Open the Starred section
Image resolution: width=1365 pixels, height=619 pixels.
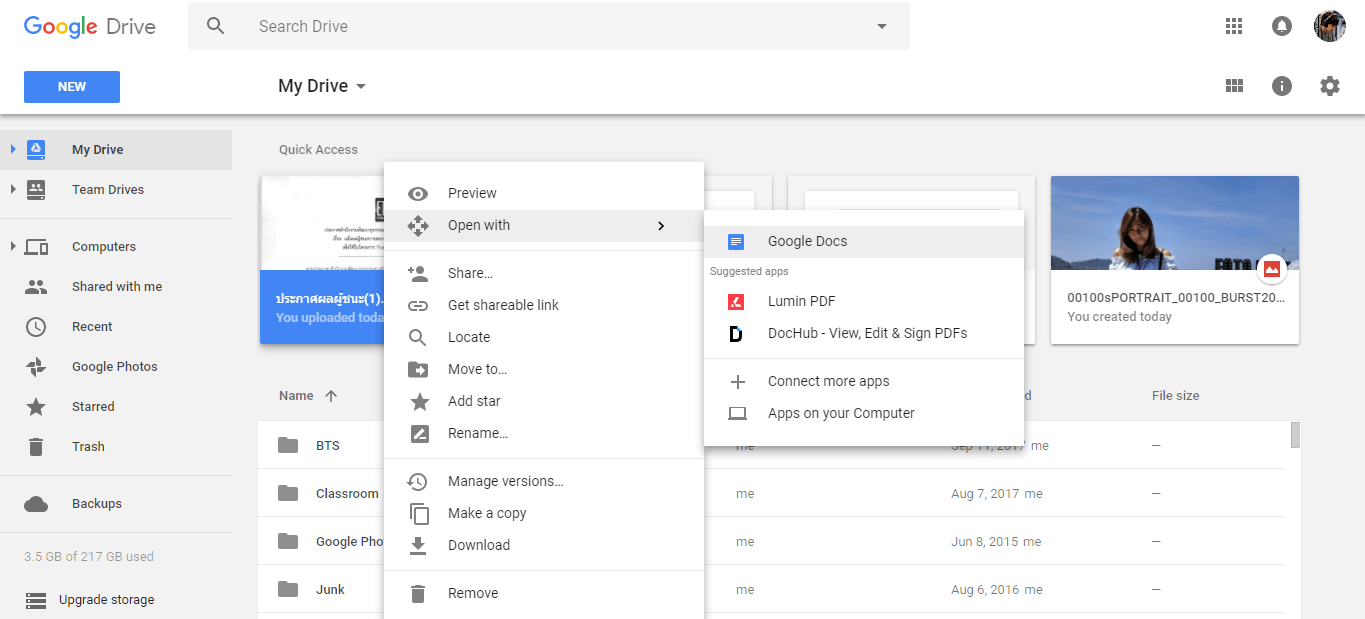coord(95,406)
